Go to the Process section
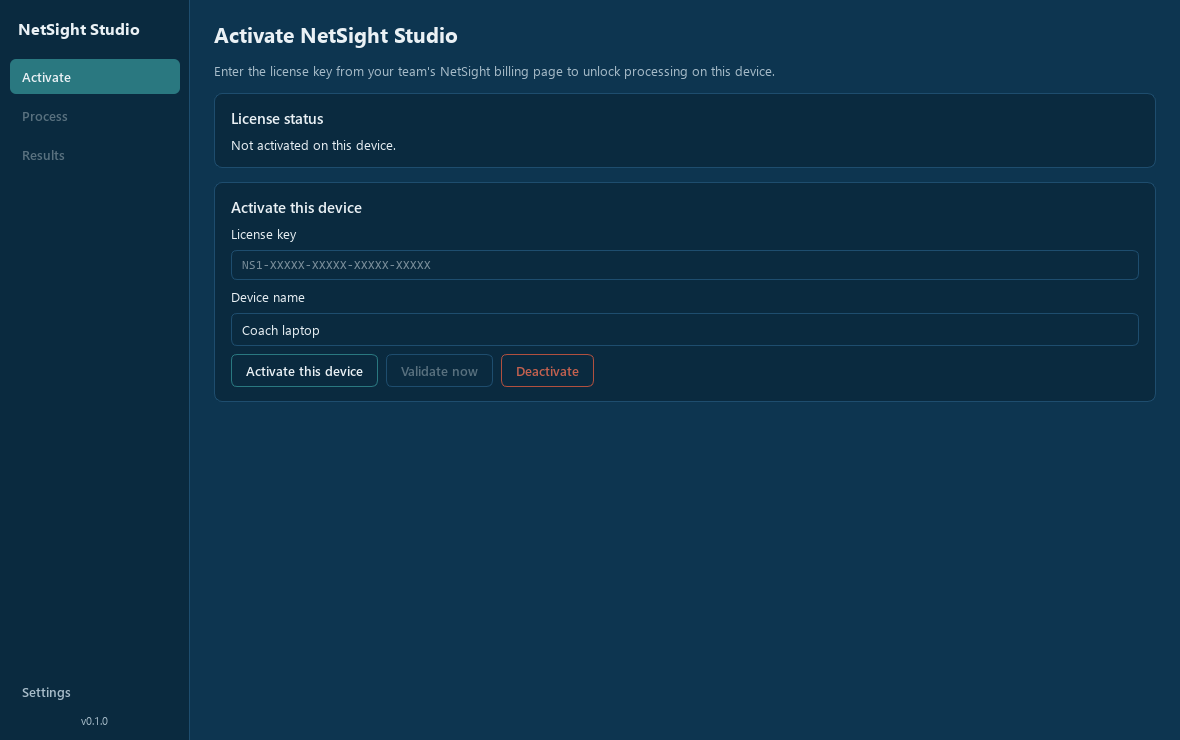 click(95, 116)
